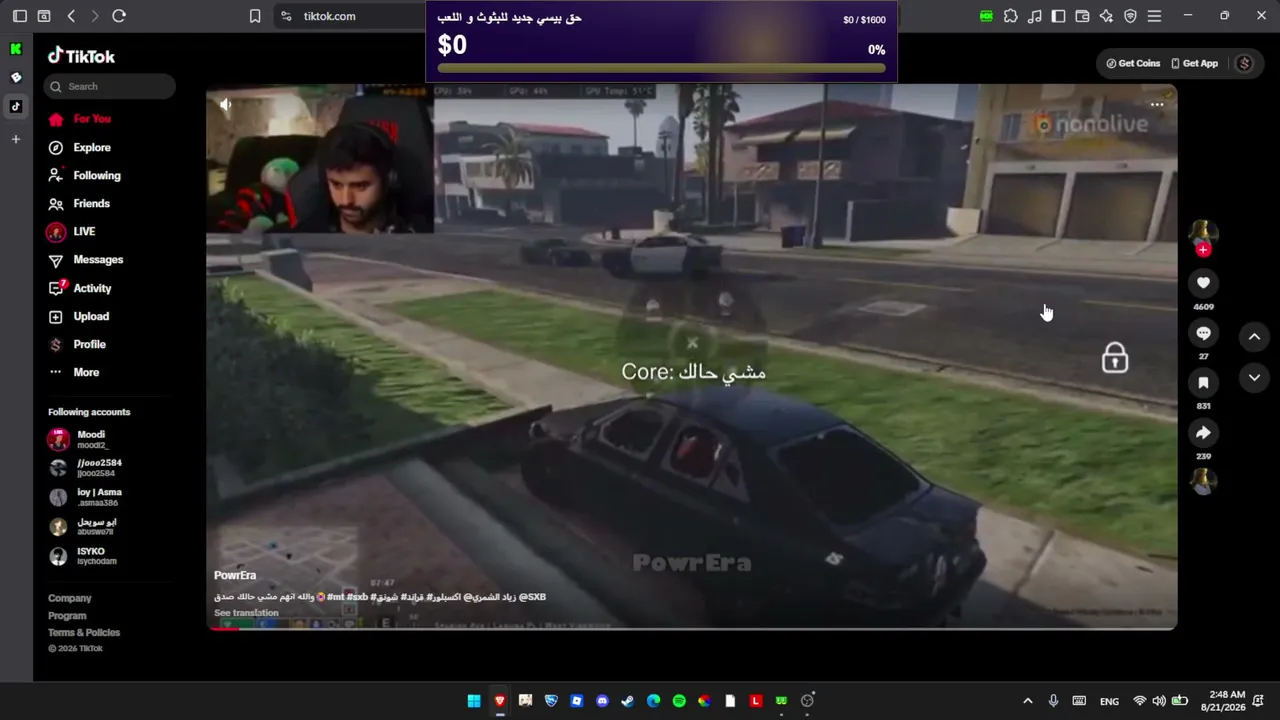This screenshot has height=720, width=1280.
Task: Add a new sidebar item
Action: point(16,139)
